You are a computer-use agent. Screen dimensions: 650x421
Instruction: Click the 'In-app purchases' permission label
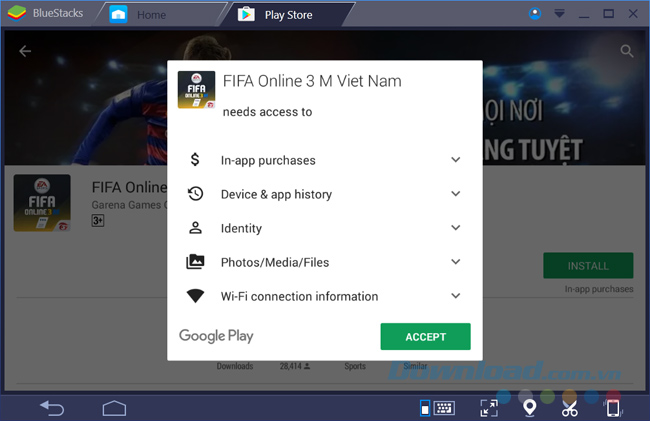pyautogui.click(x=268, y=160)
